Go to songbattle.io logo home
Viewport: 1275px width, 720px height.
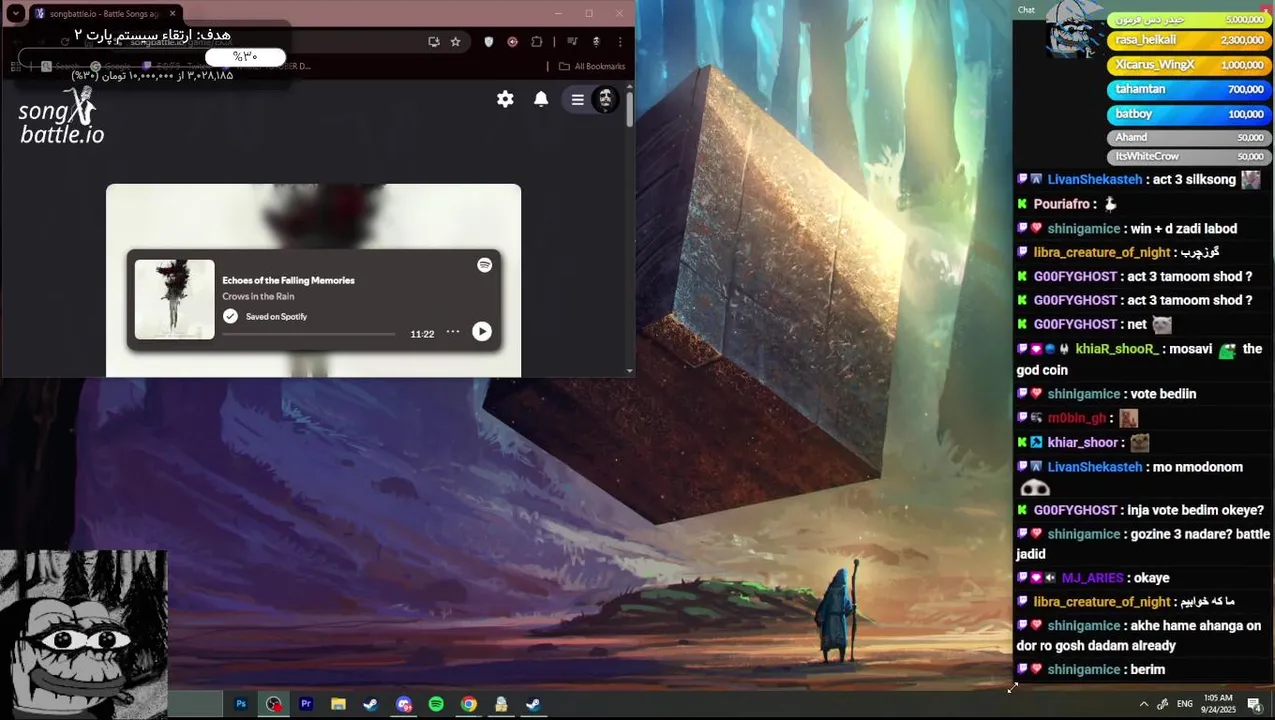pyautogui.click(x=61, y=116)
